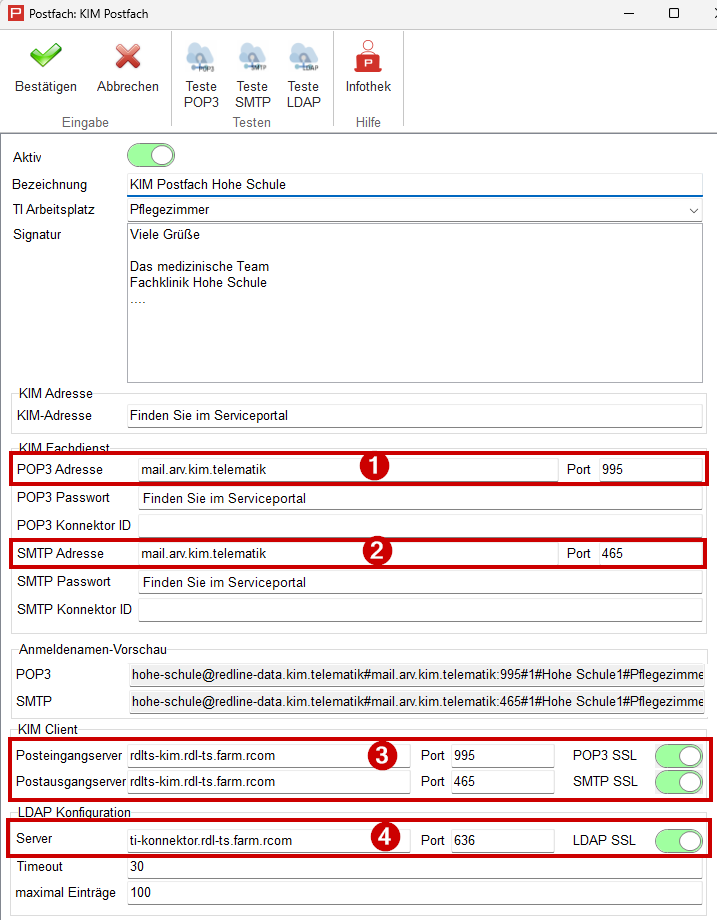Expand the TI Arbeitsplatz dropdown
This screenshot has width=717, height=920.
point(694,210)
